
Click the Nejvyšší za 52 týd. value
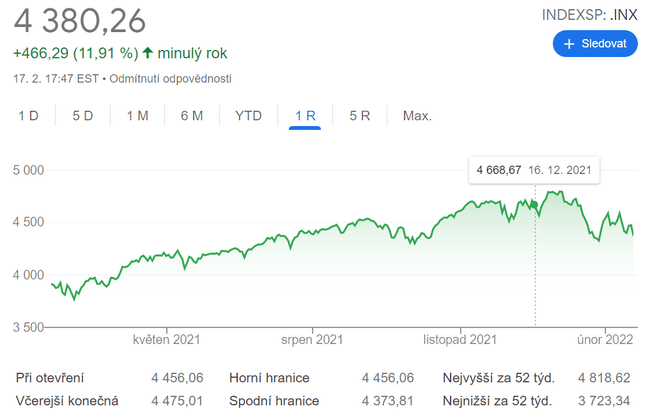(x=604, y=378)
